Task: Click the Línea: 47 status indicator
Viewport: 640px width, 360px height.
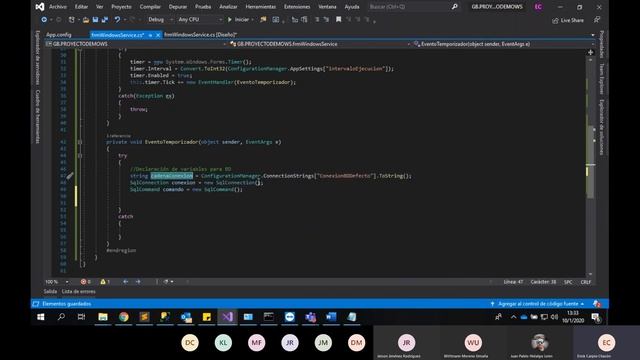Action: [x=513, y=282]
